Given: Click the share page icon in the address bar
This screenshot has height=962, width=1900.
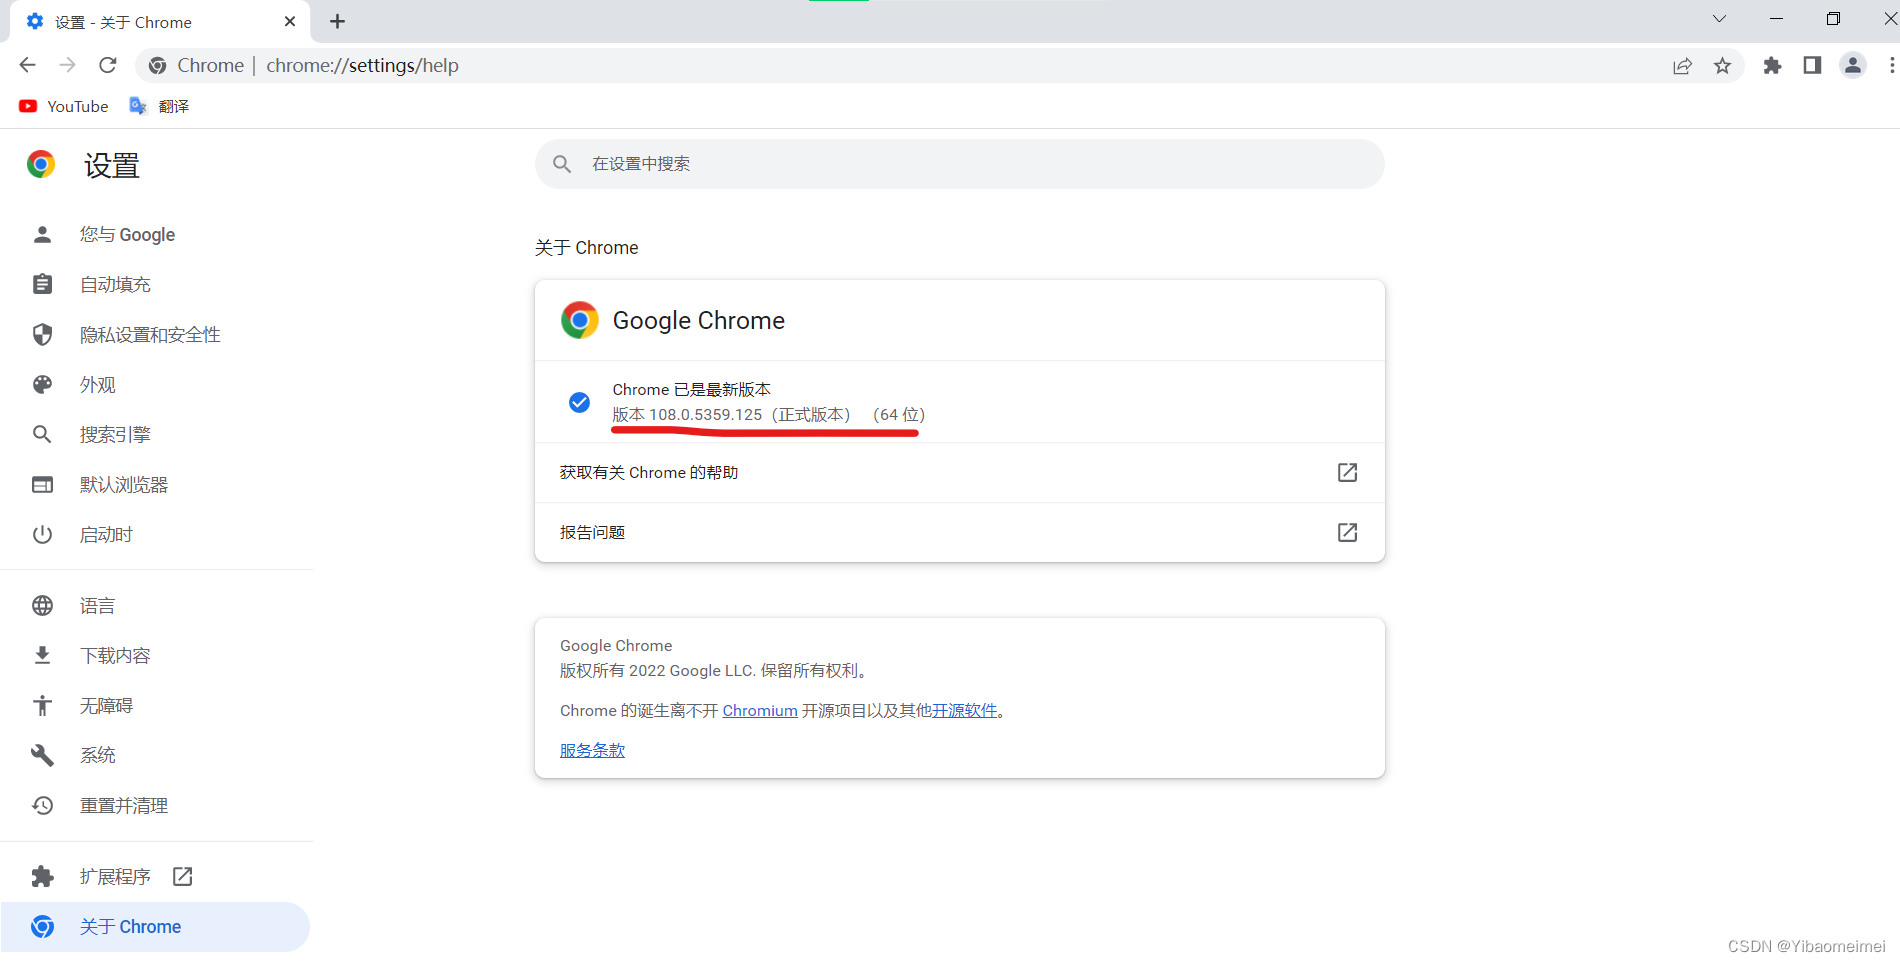Looking at the screenshot, I should (1682, 65).
